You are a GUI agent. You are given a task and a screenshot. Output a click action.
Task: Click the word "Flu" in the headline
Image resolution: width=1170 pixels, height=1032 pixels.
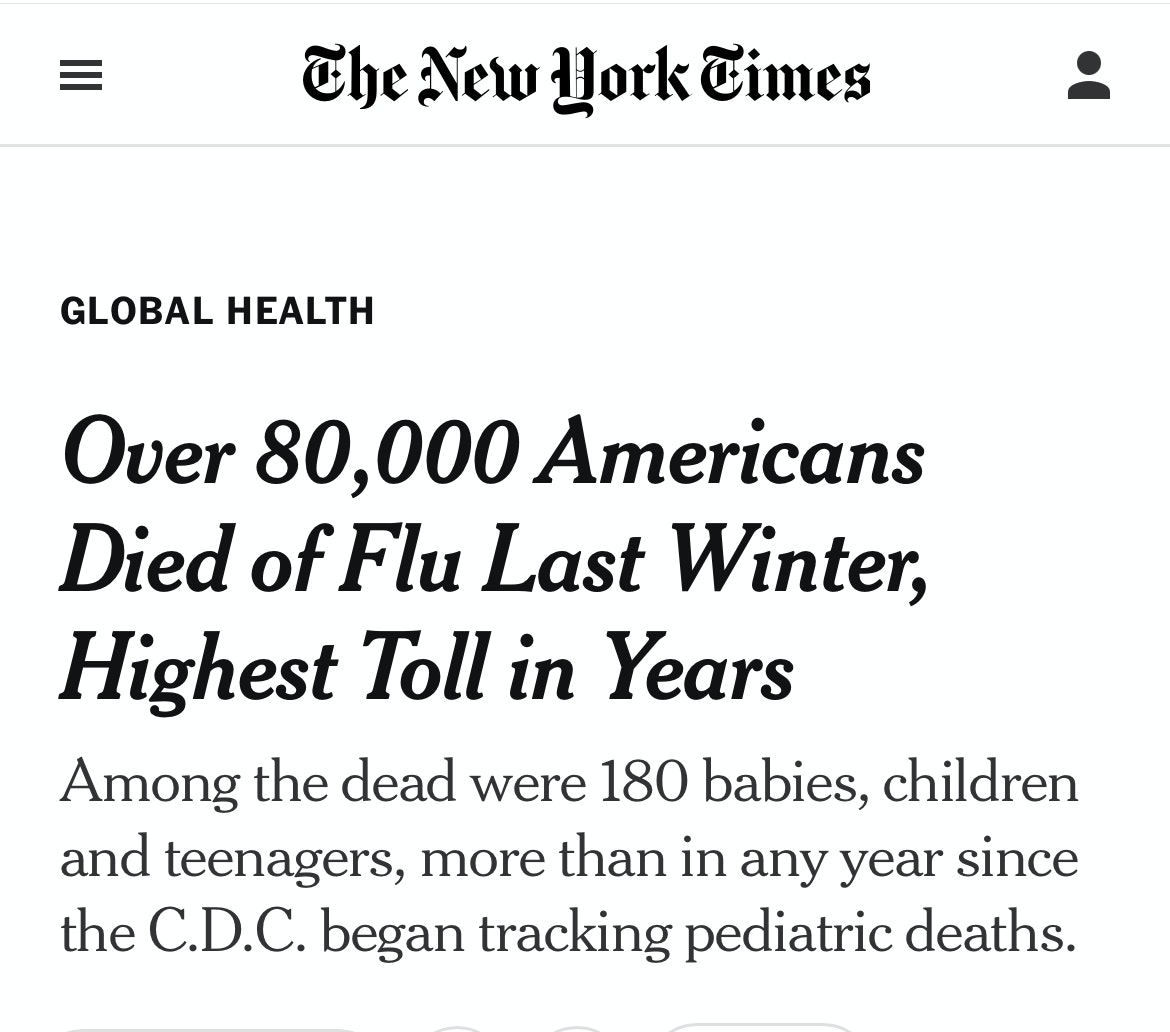399,563
